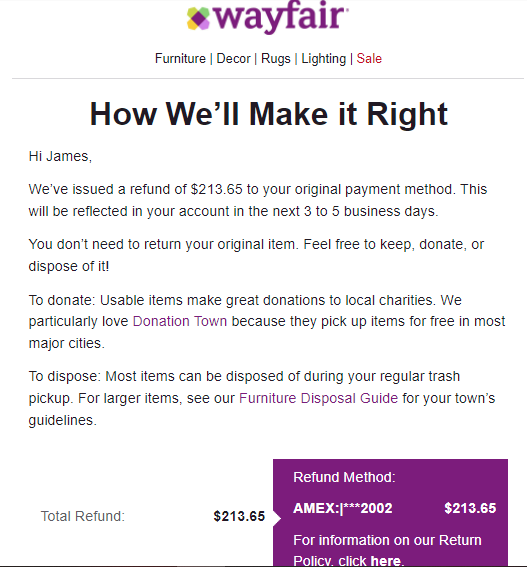Click the Refund Method heading in purple box
Screen dimensions: 527x567
(344, 477)
